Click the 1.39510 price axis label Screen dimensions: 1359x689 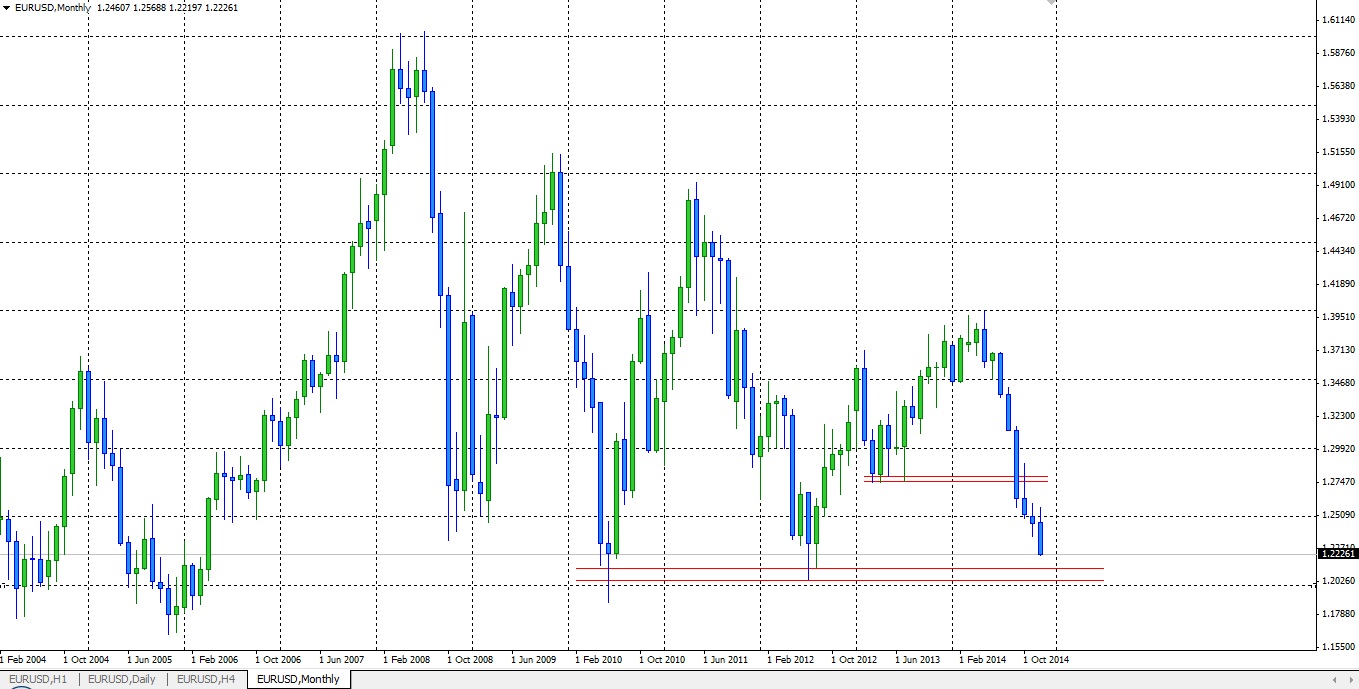[1336, 317]
